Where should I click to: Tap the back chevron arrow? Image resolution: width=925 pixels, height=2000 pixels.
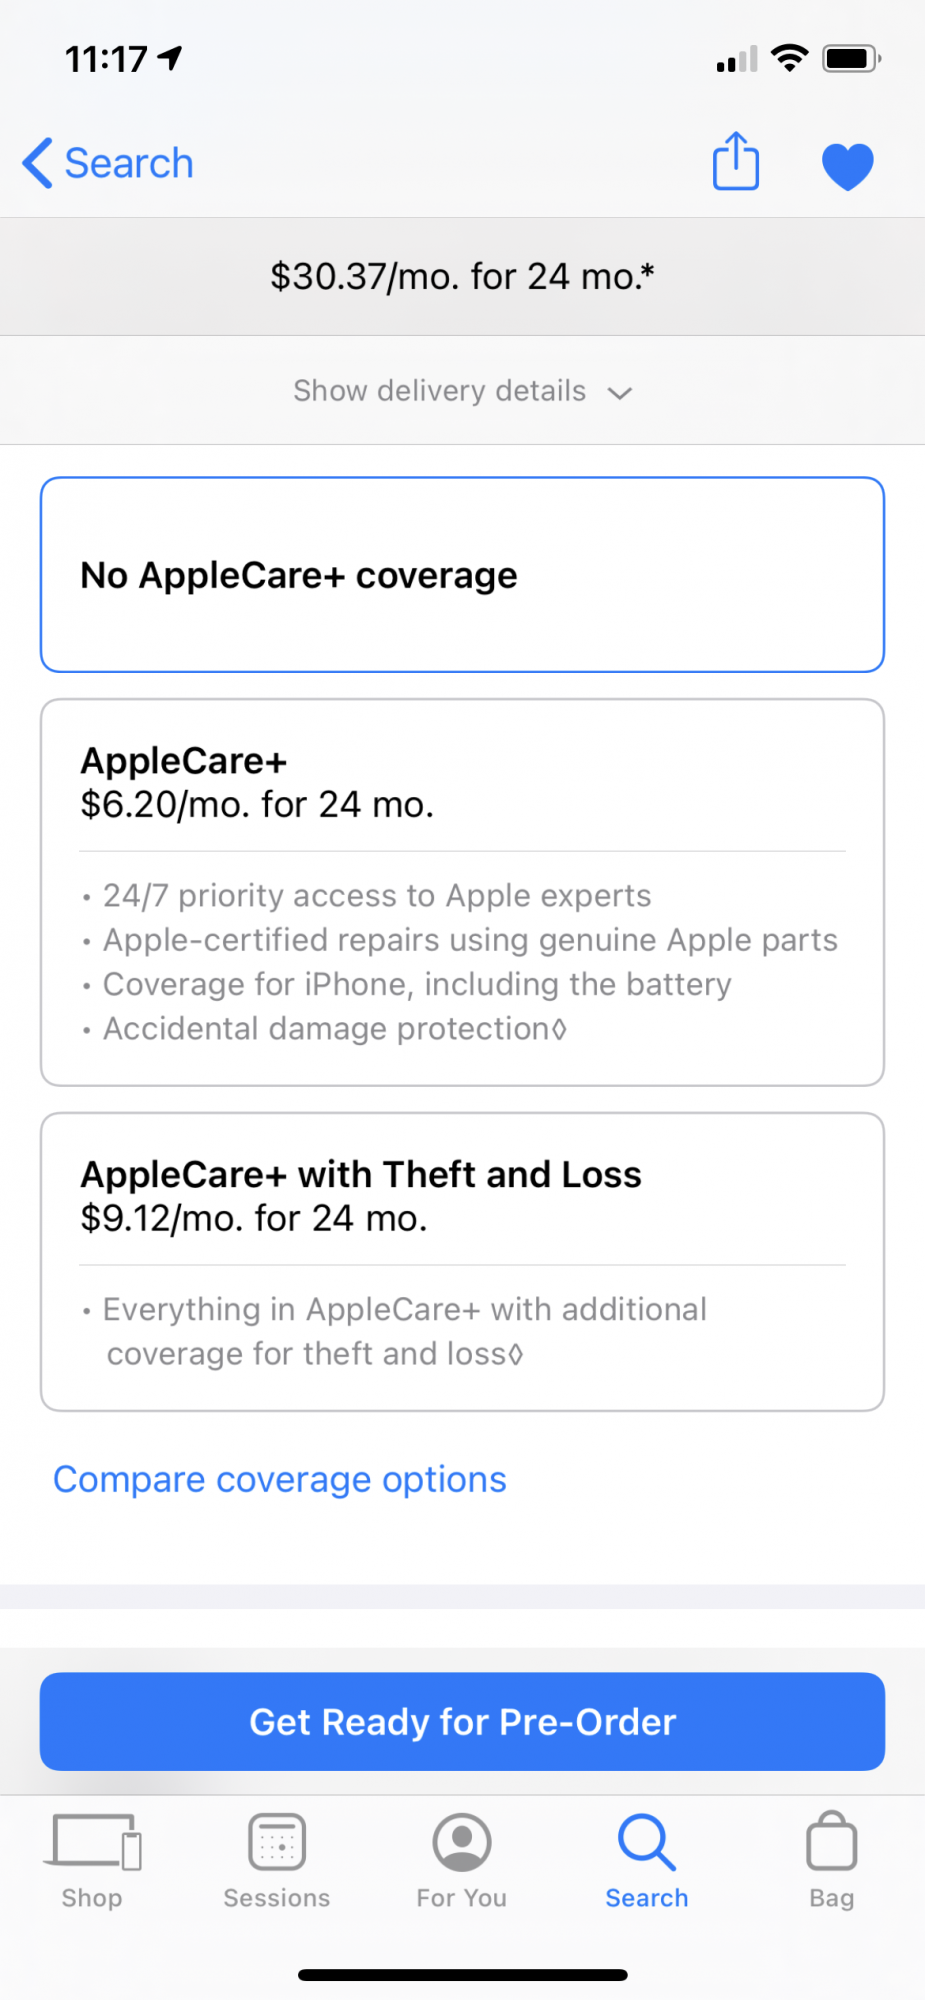[x=37, y=163]
